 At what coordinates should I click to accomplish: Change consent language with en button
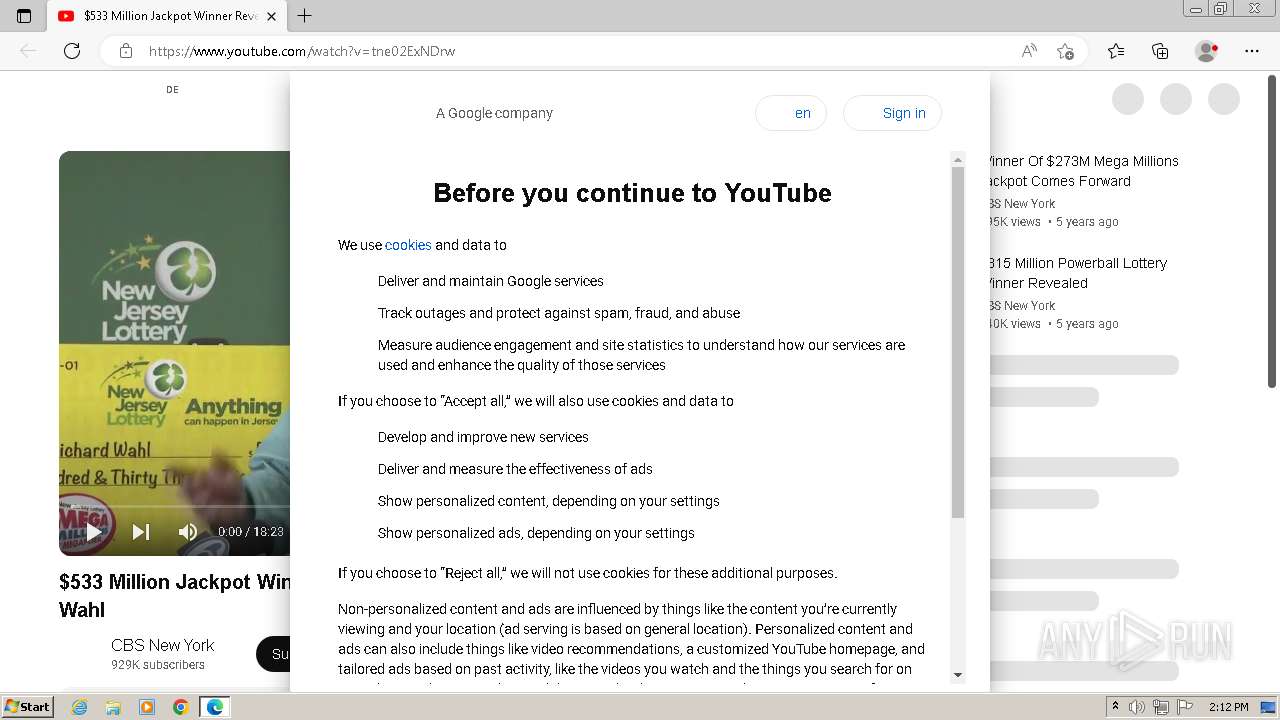coord(791,113)
